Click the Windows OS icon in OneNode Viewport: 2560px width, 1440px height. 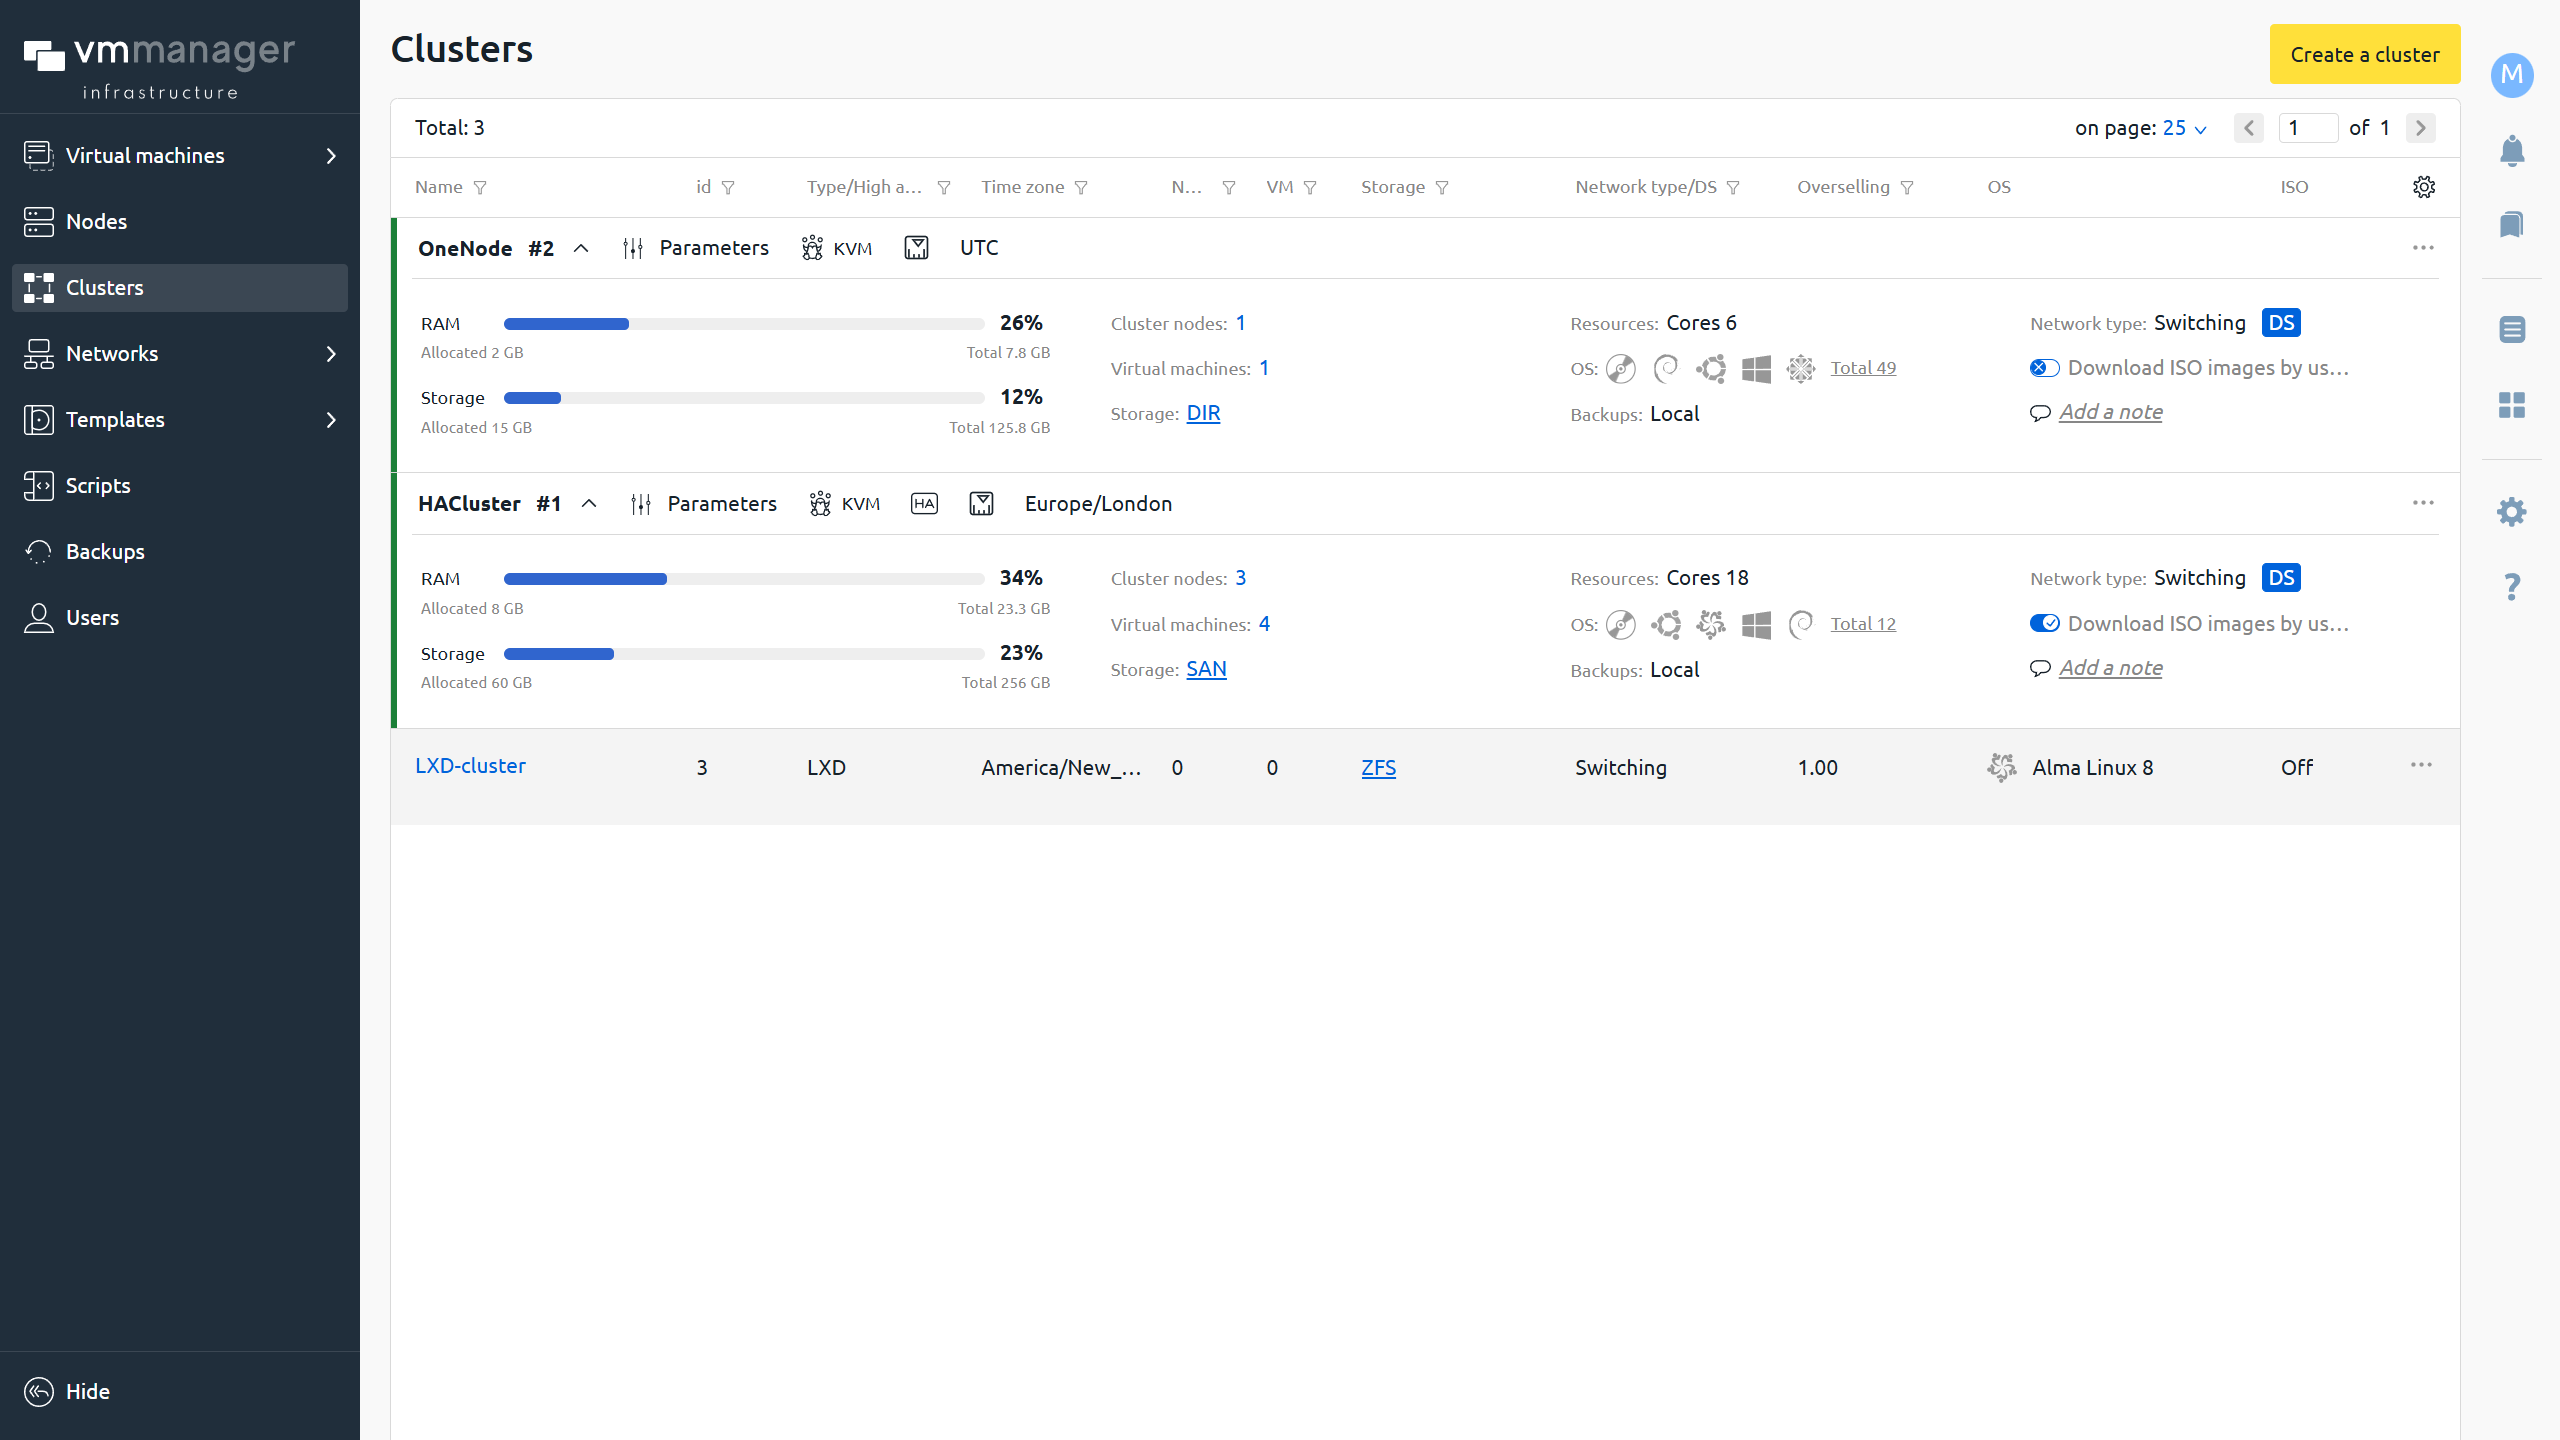click(1756, 369)
